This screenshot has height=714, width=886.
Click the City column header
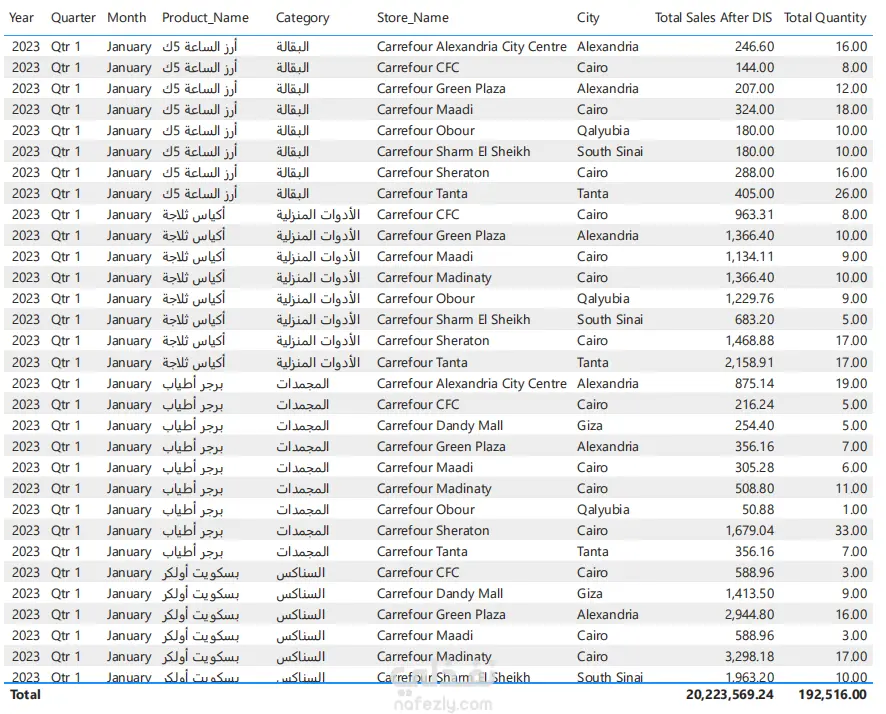pyautogui.click(x=588, y=18)
